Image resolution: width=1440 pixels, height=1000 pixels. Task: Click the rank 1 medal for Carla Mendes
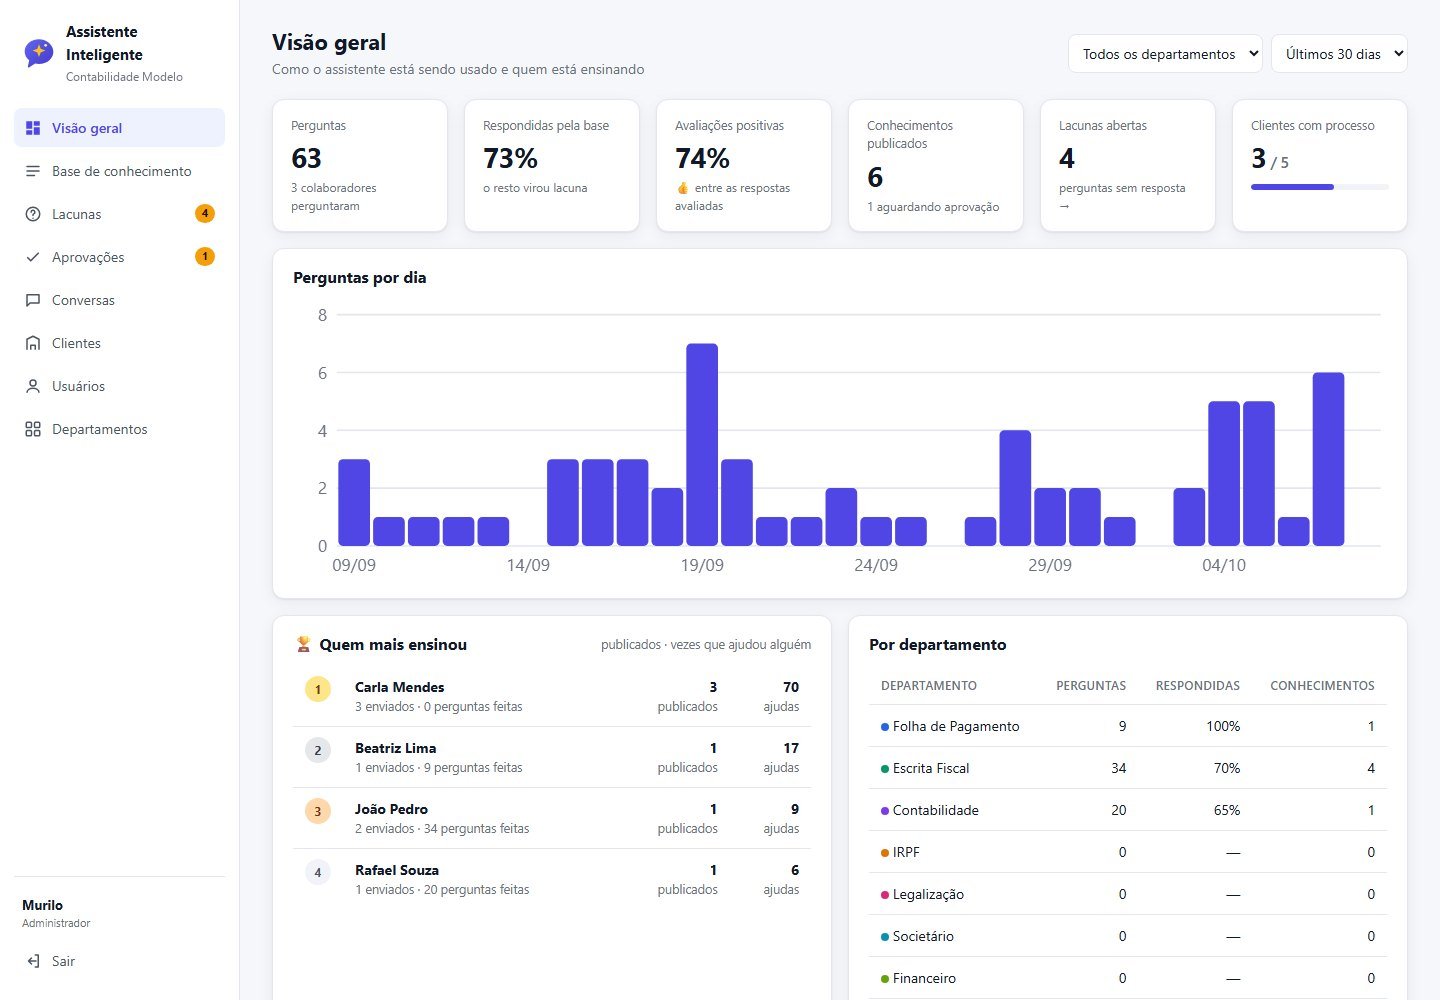[x=318, y=689]
